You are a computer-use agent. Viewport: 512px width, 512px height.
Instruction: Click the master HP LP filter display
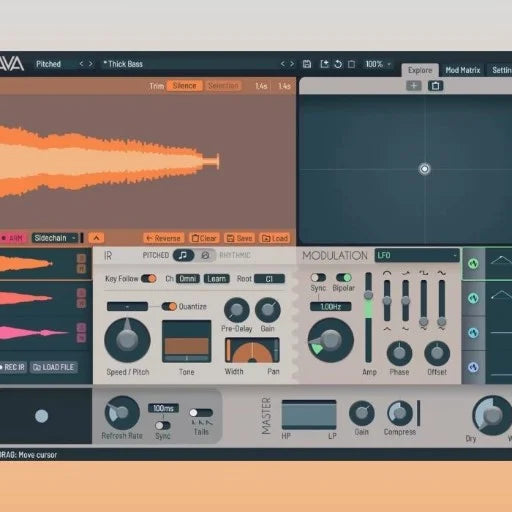309,415
